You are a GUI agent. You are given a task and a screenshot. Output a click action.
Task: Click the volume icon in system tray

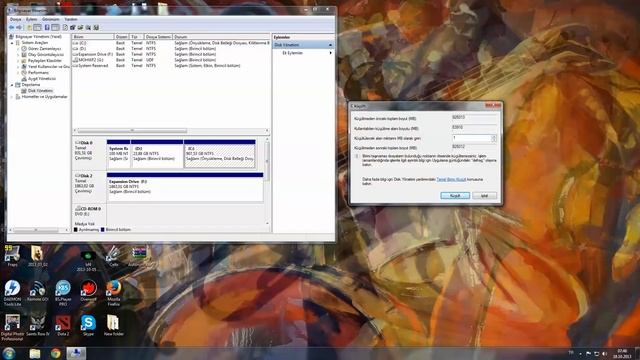click(x=604, y=353)
